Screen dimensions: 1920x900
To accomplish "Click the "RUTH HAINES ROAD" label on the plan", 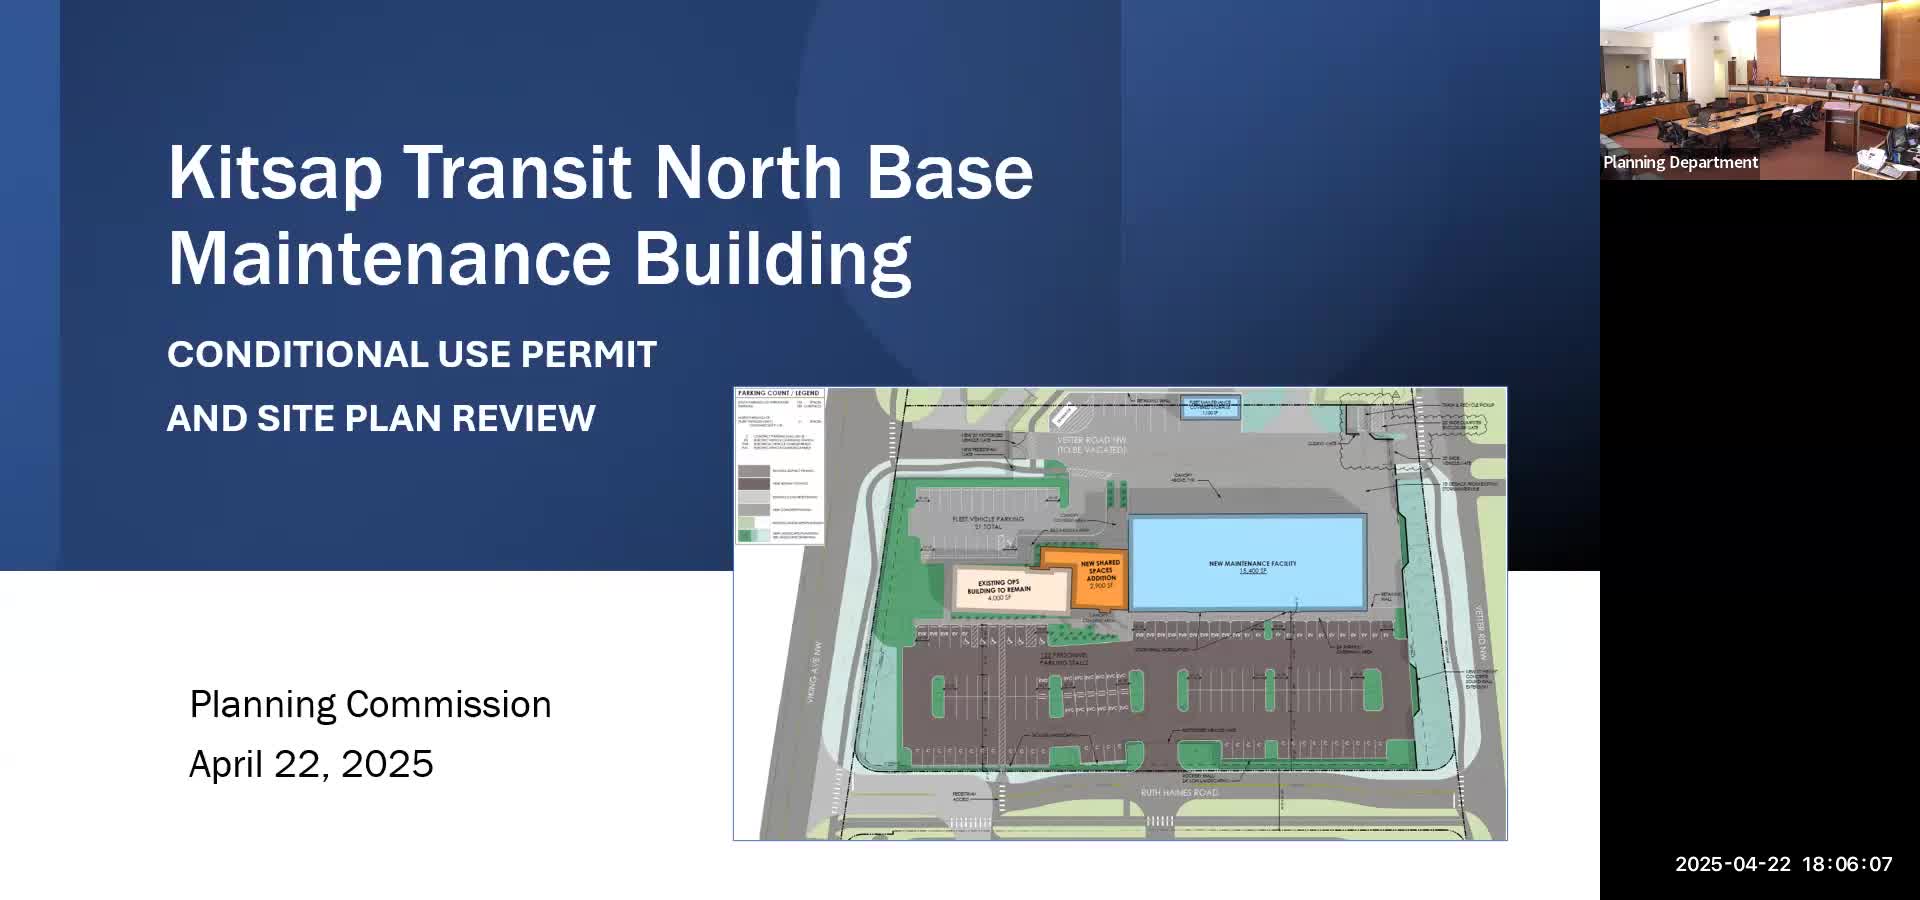I will click(1179, 793).
